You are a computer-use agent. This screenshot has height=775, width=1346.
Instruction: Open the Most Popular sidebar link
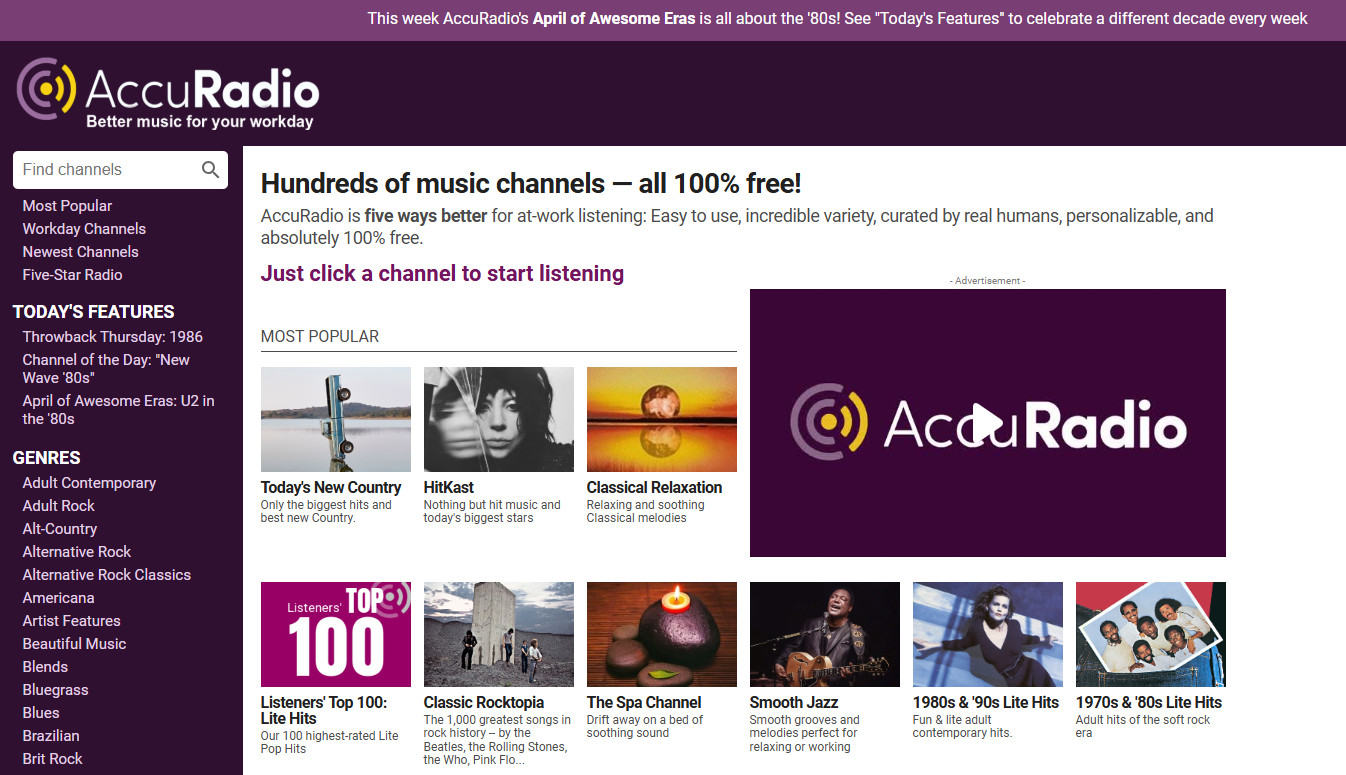point(67,206)
